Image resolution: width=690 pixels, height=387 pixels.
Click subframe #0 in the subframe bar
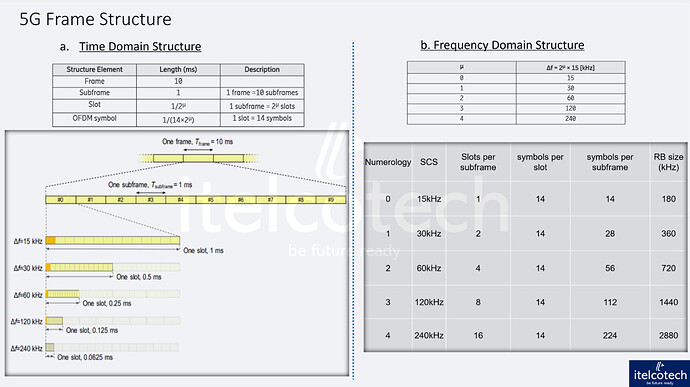(61, 200)
